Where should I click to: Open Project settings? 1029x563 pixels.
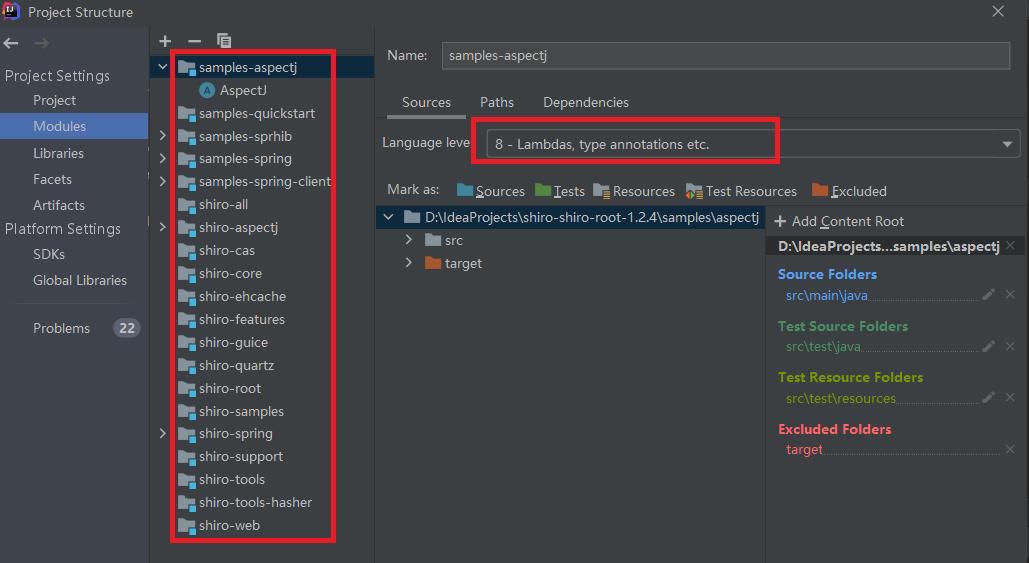(x=54, y=100)
